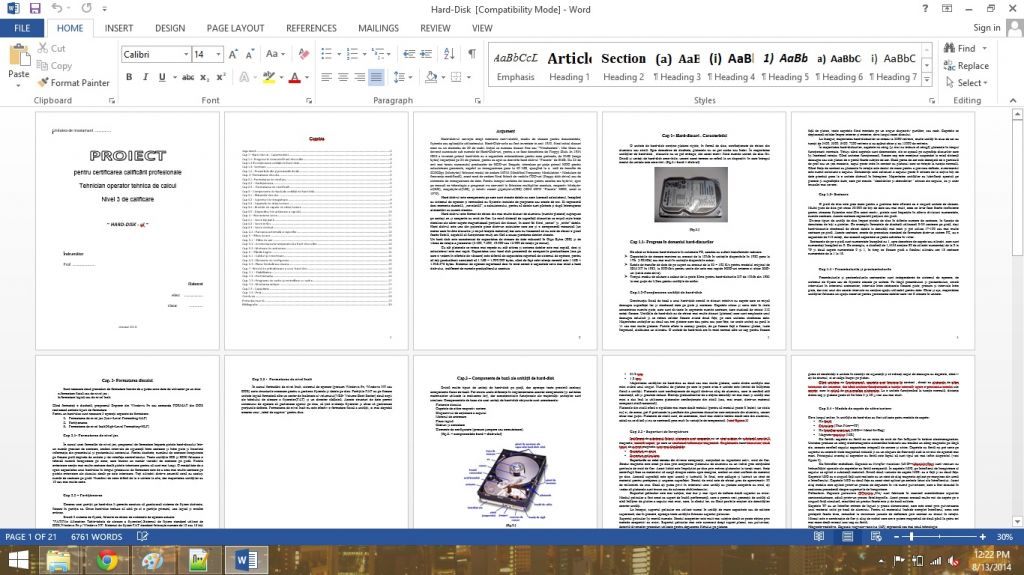Expand the Styles gallery More arrow

923,81
